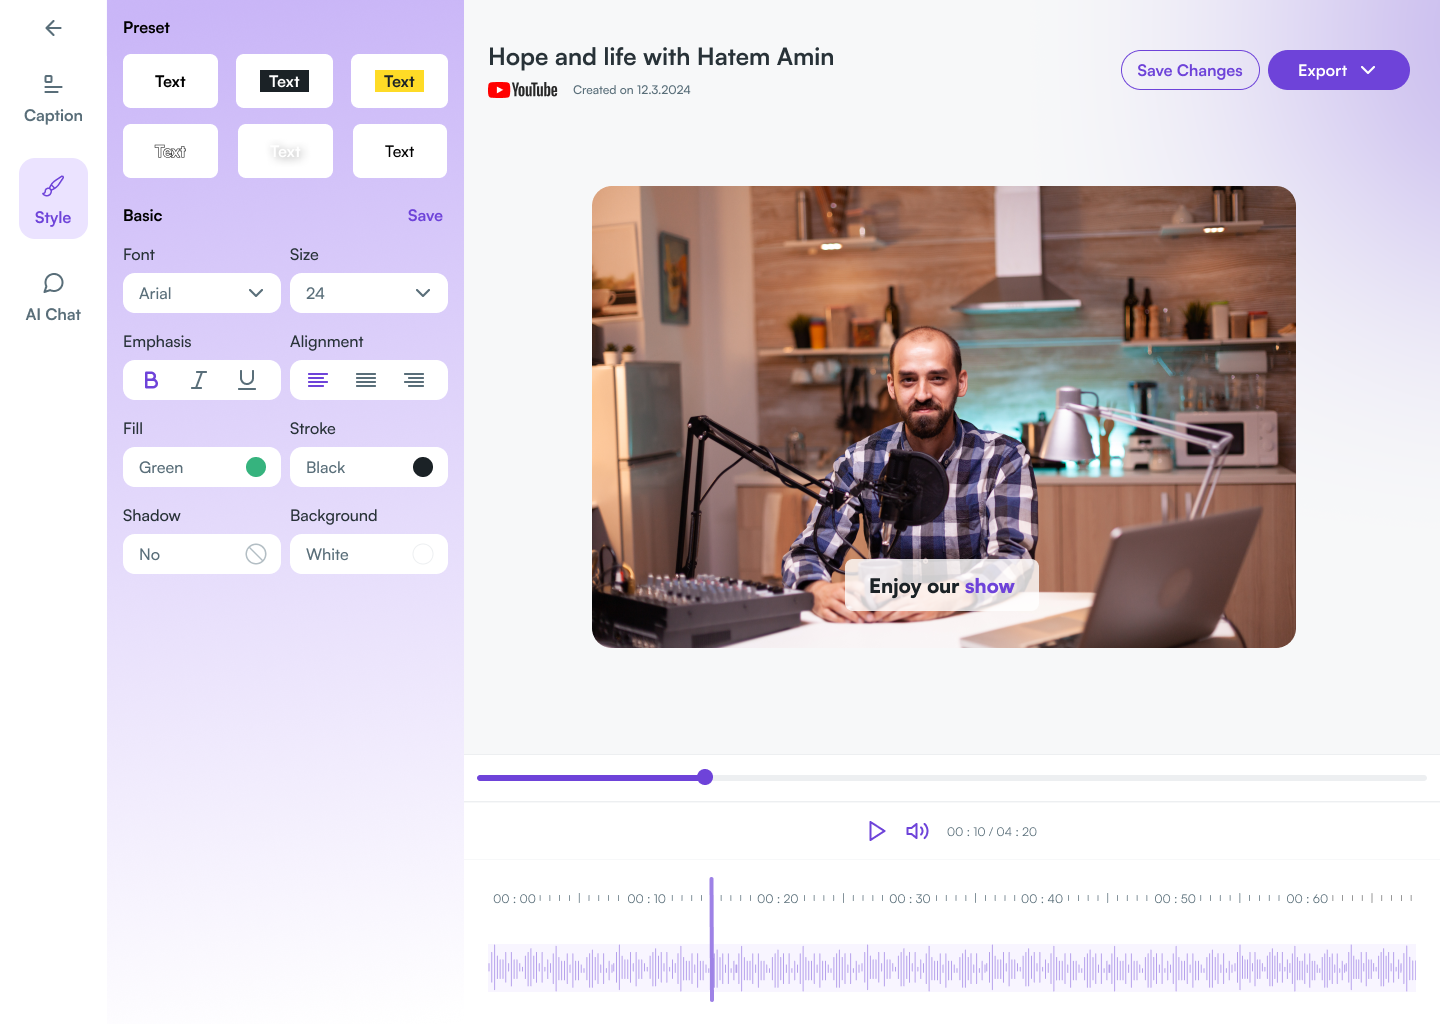Open the AI Chat tab
1440x1024 pixels.
click(53, 298)
